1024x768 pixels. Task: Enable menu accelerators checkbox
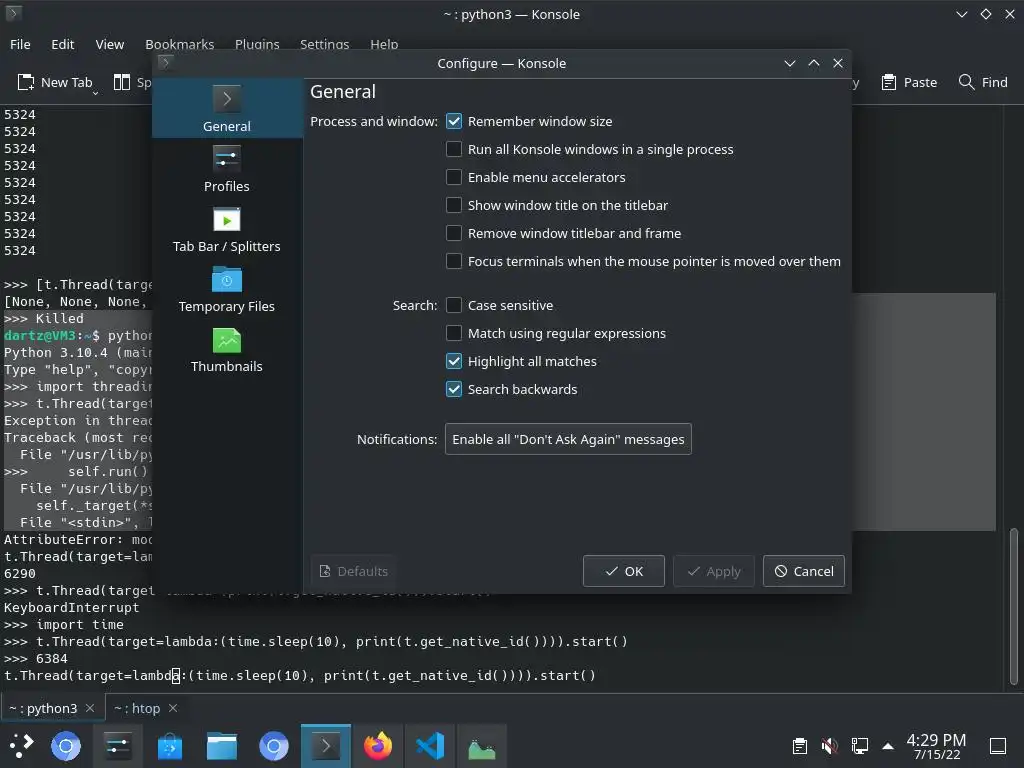point(454,178)
